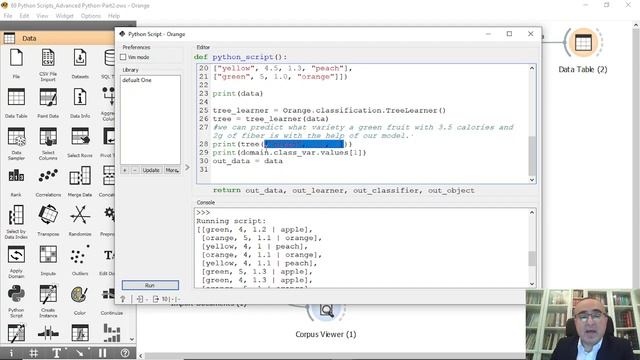This screenshot has width=640, height=360.
Task: Click the Run button
Action: [x=150, y=285]
